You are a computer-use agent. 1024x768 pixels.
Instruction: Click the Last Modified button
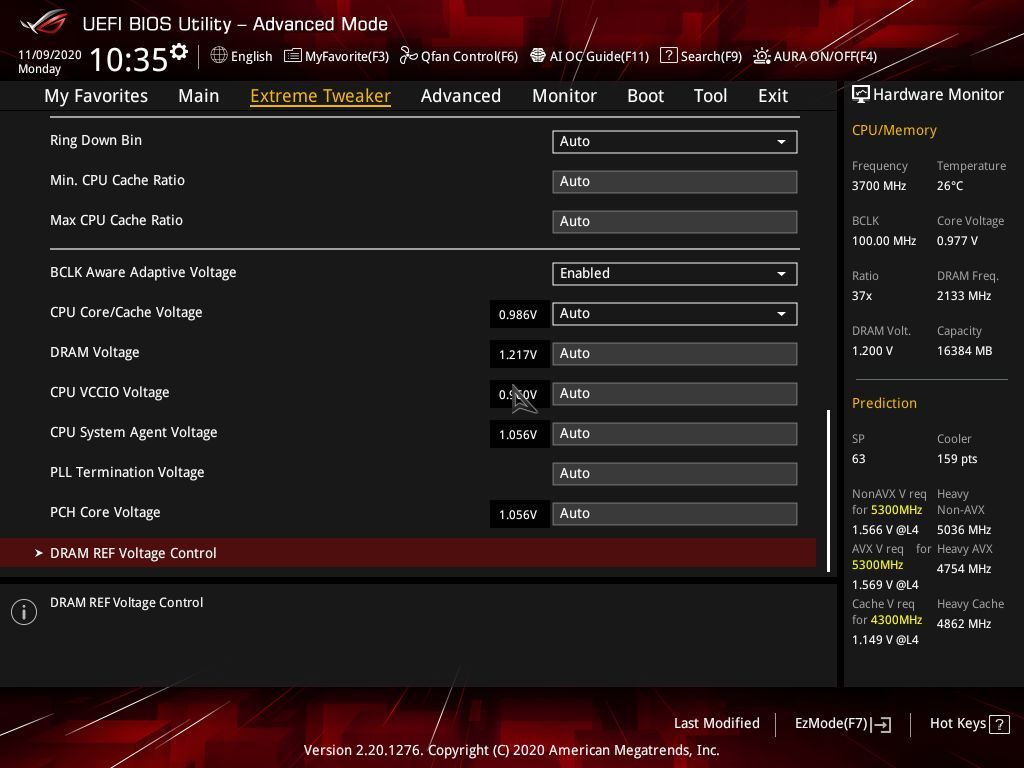[716, 723]
